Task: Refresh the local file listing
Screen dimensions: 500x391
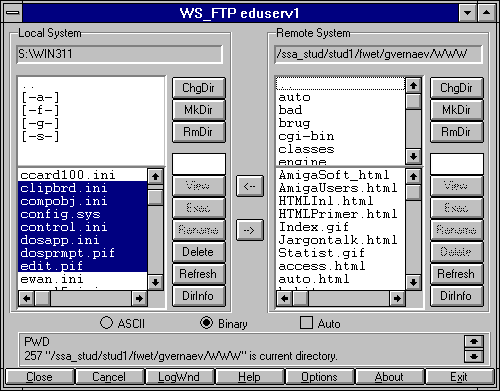Action: tap(199, 274)
